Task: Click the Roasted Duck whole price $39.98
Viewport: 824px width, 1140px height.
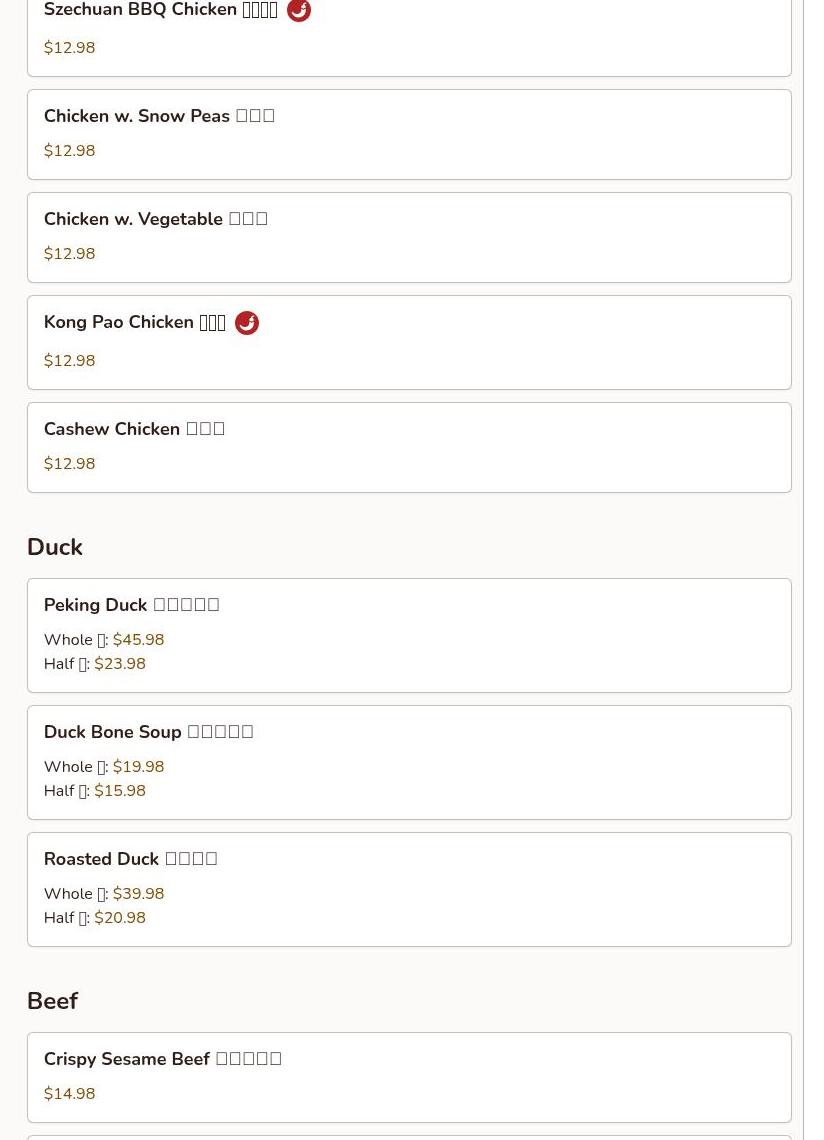Action: tap(138, 894)
